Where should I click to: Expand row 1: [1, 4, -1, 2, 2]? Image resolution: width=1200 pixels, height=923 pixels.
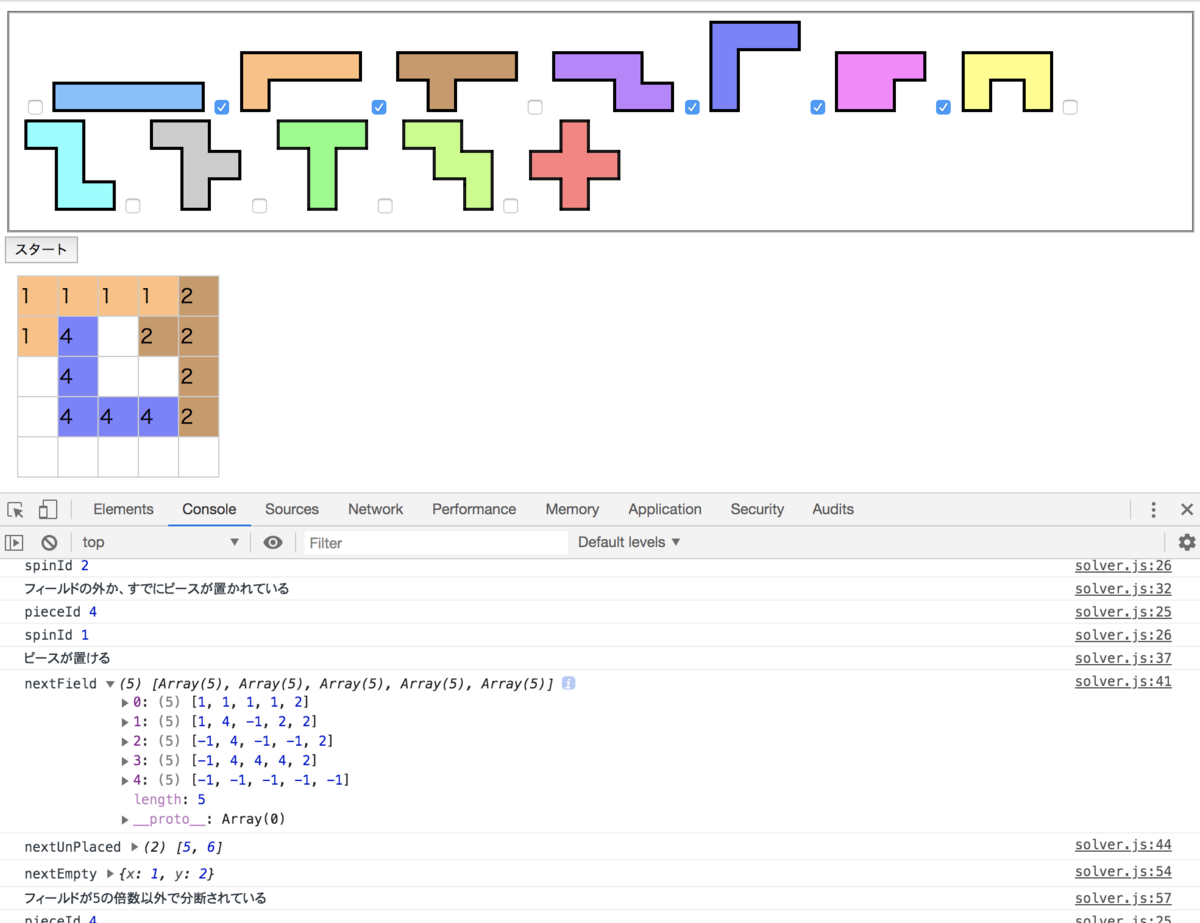[125, 721]
